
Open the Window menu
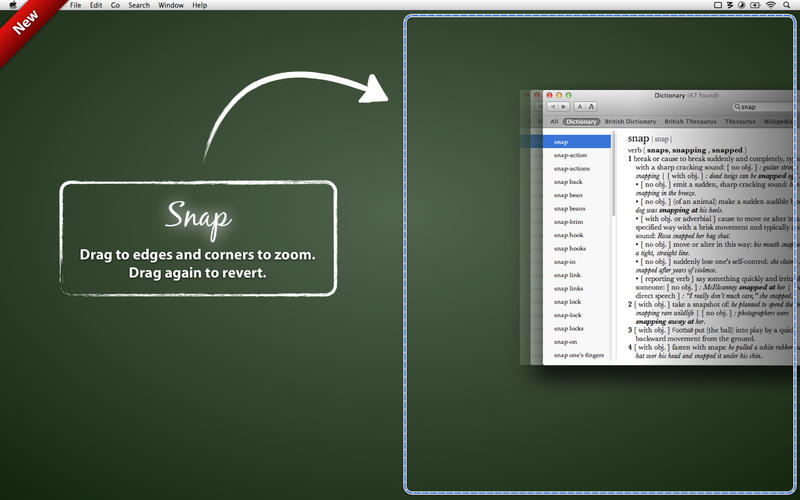point(170,5)
